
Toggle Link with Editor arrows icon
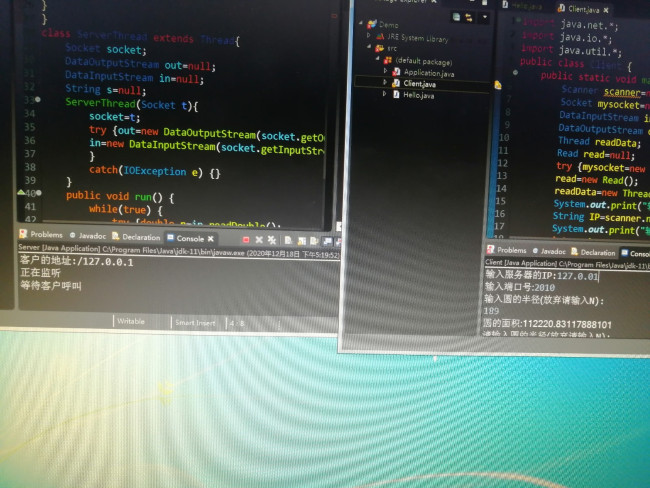(469, 17)
